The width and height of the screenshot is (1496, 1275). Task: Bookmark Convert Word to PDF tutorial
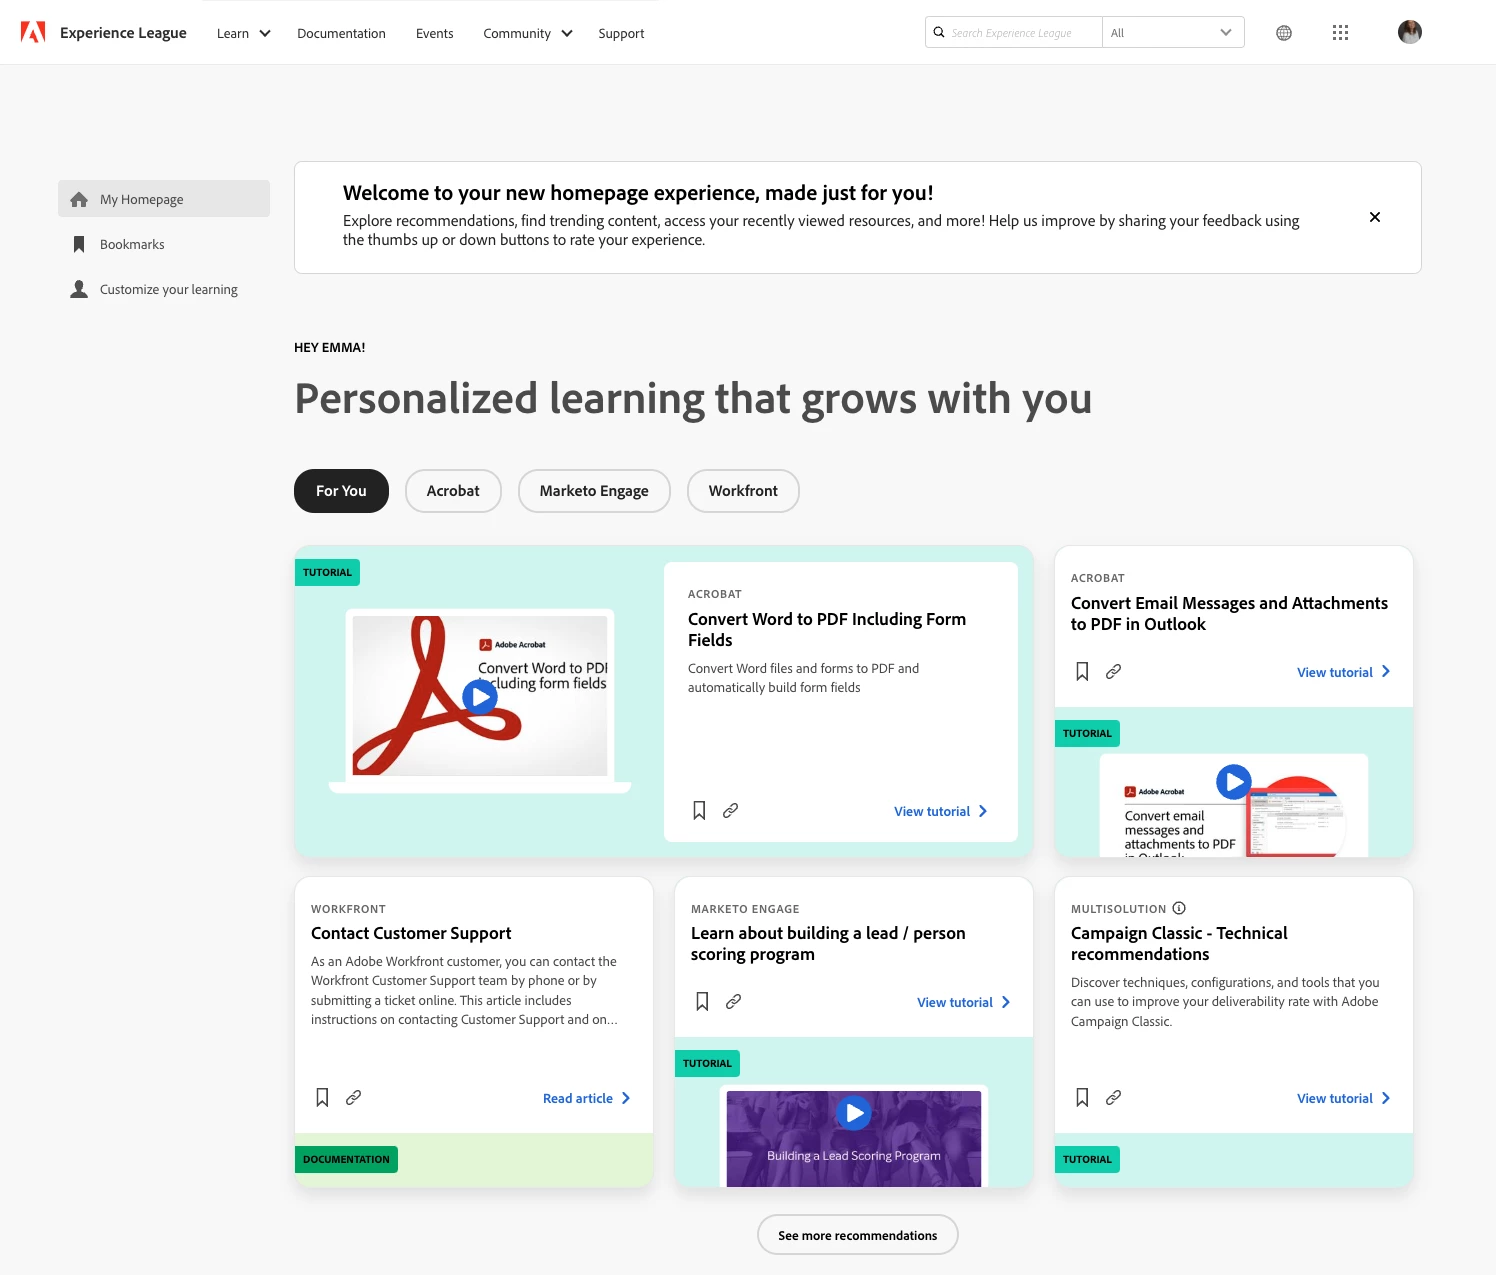point(699,811)
